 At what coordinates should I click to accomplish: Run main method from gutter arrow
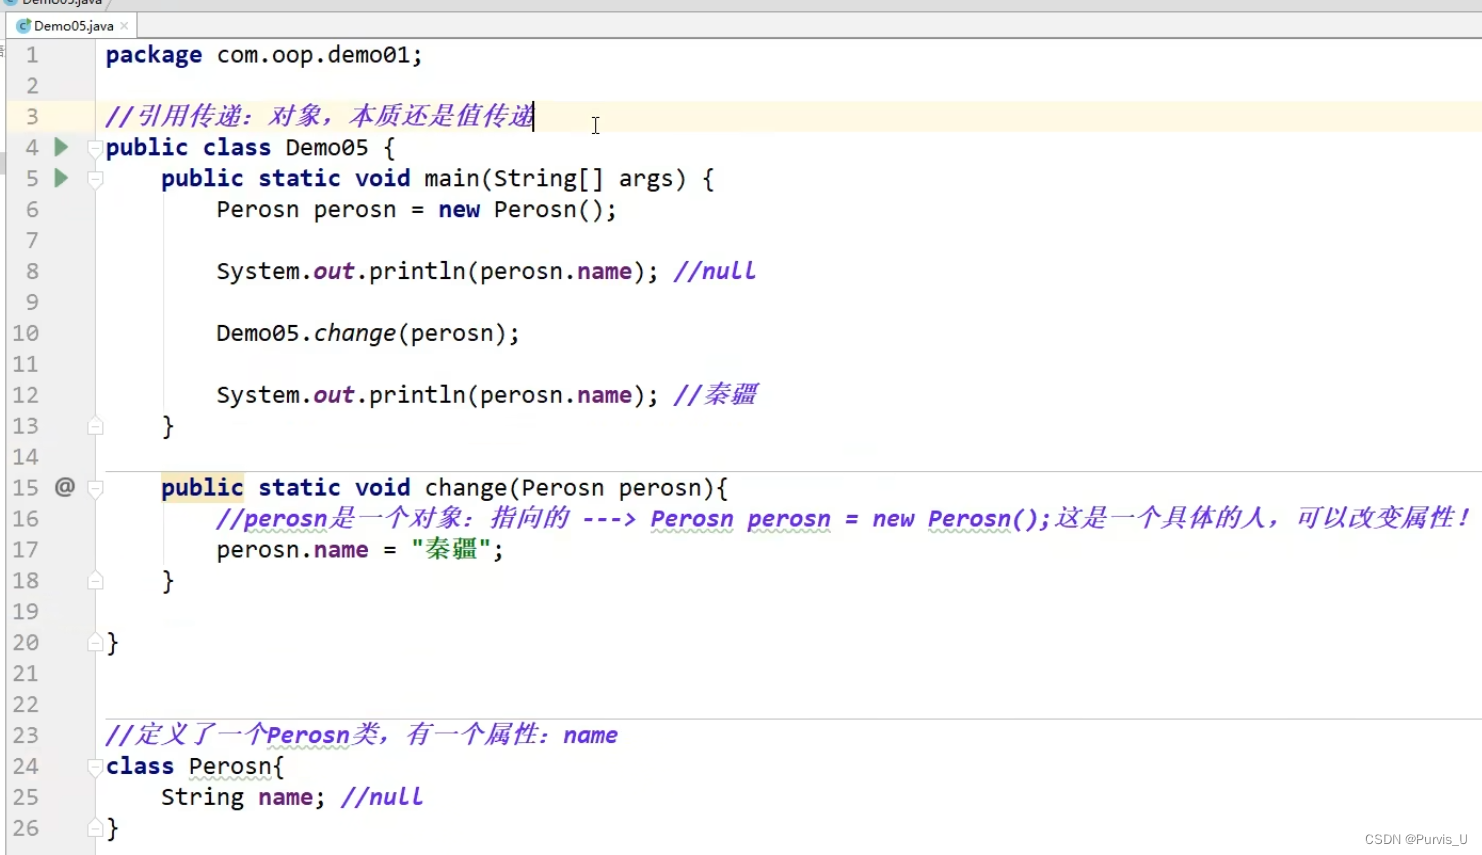[61, 178]
